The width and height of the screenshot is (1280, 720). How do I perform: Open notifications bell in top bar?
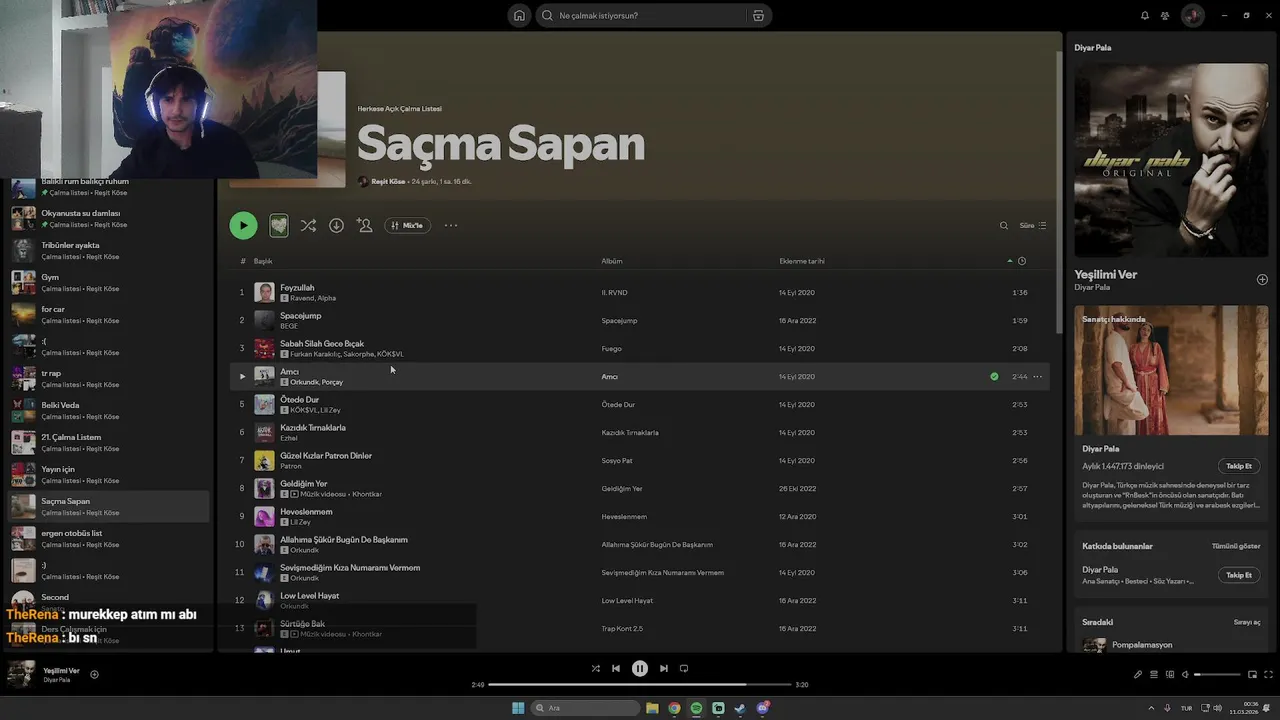pyautogui.click(x=1145, y=16)
